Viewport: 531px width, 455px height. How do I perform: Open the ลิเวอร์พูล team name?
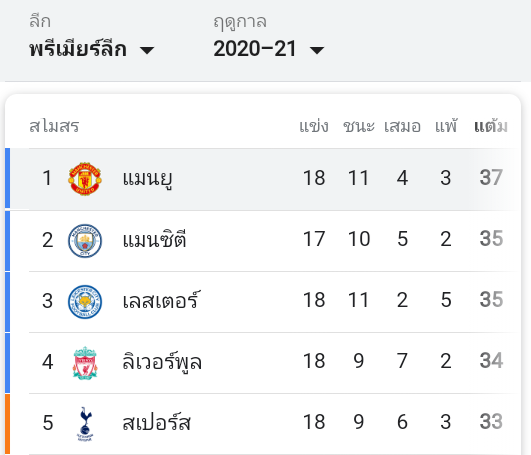tap(162, 362)
